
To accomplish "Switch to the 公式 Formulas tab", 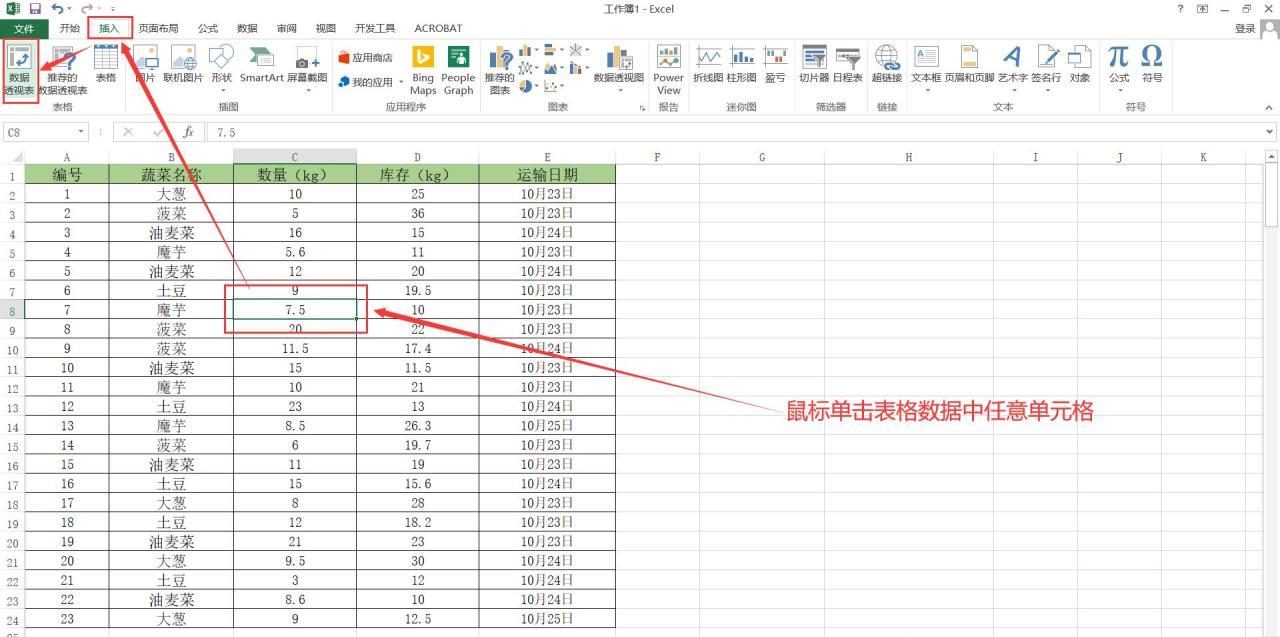I will point(208,28).
